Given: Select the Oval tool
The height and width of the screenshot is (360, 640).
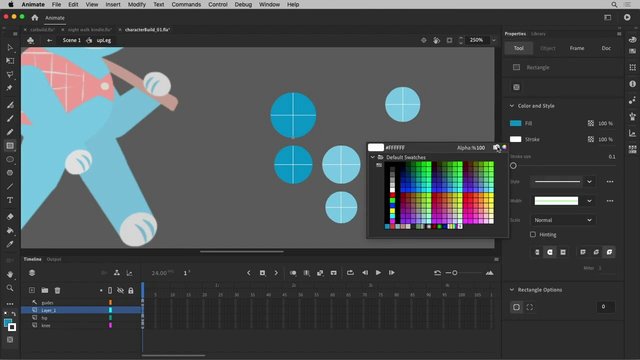Looking at the screenshot, I should pos(10,160).
